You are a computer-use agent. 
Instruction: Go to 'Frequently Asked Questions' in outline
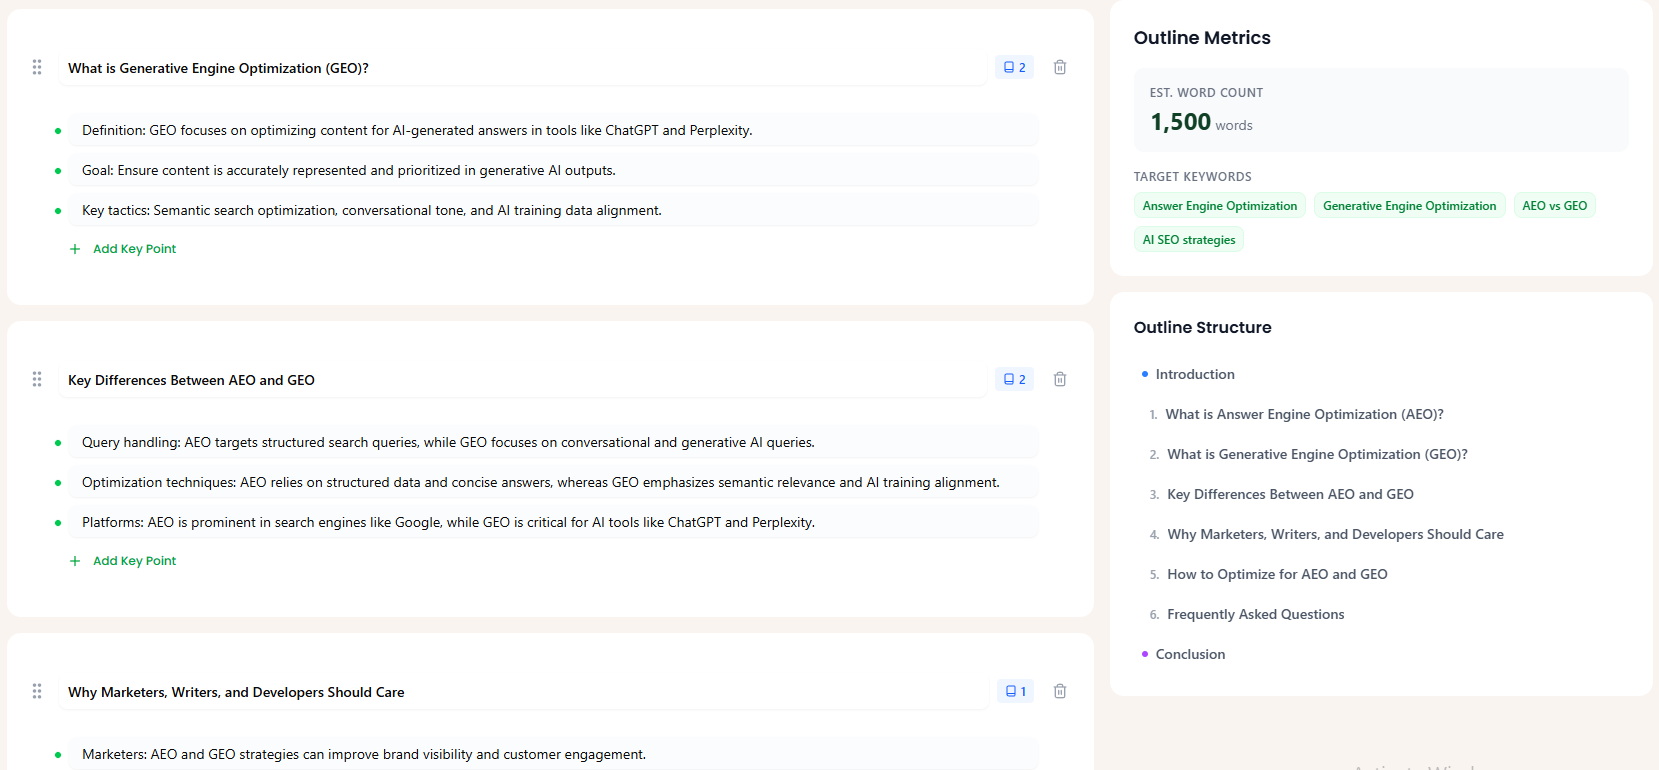tap(1255, 614)
